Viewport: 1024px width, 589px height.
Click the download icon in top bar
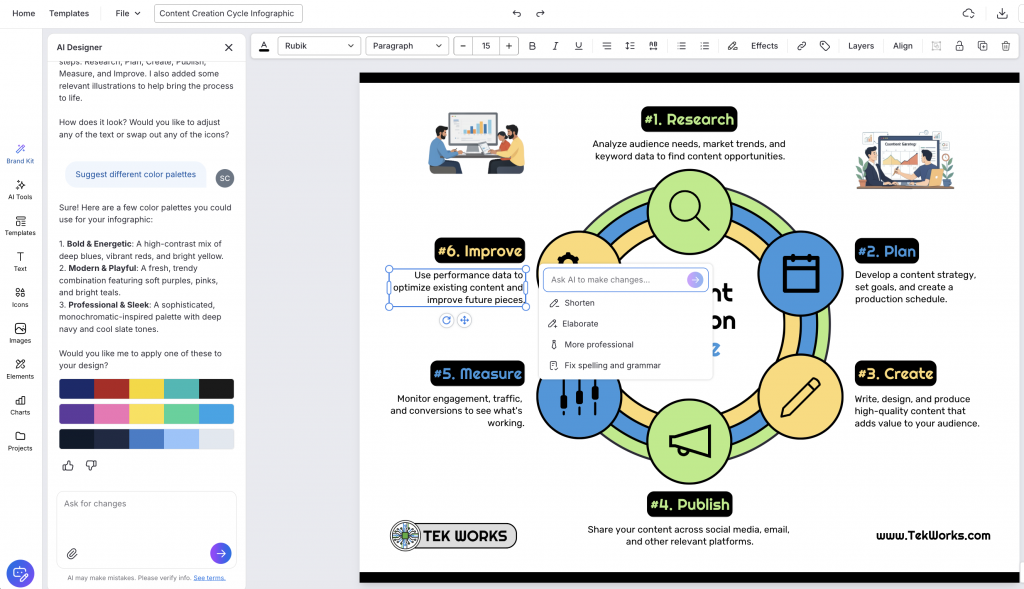(x=1002, y=13)
